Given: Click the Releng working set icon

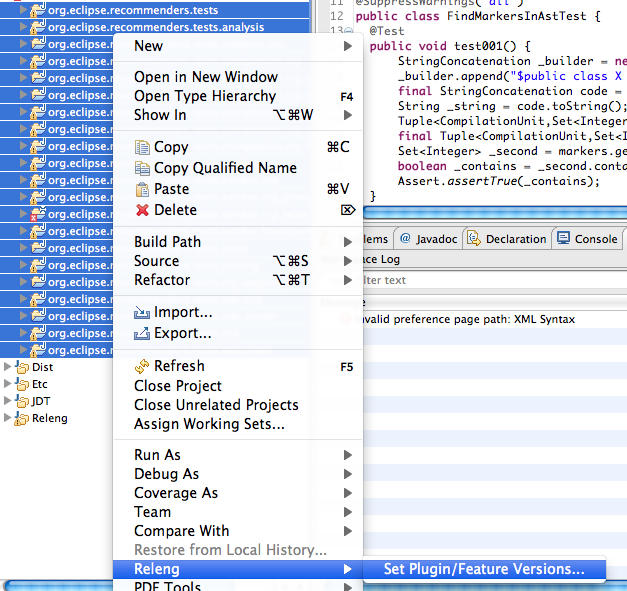Looking at the screenshot, I should click(21, 418).
